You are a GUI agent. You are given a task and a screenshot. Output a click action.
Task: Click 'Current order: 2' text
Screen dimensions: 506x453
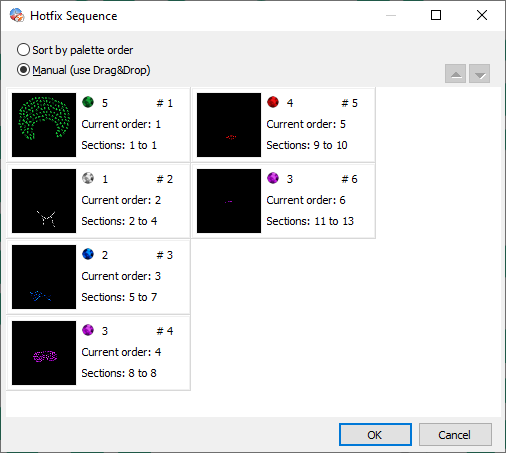[121, 200]
